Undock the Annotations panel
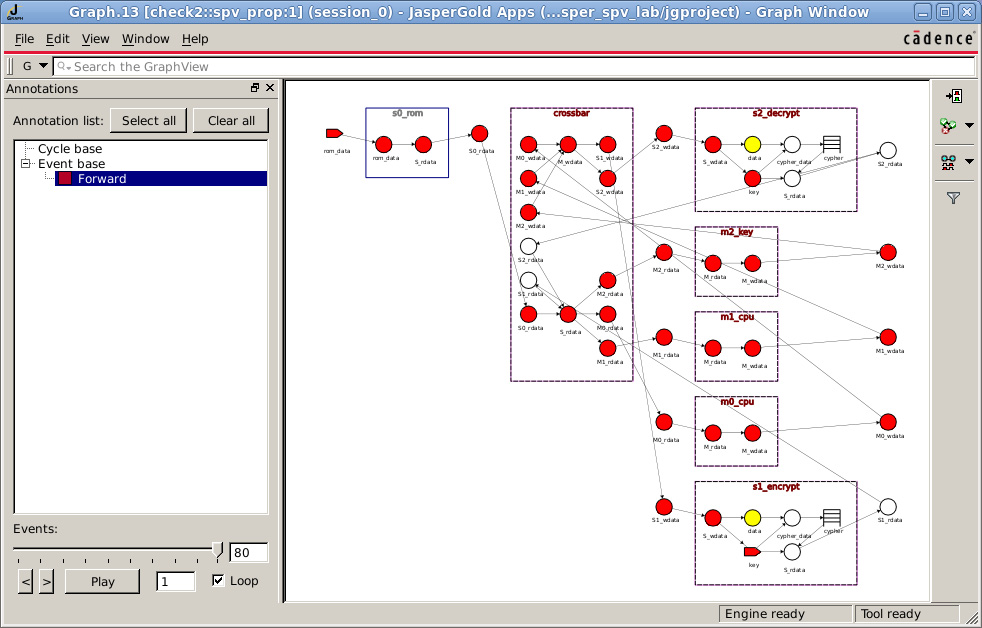982x628 pixels. pos(255,88)
